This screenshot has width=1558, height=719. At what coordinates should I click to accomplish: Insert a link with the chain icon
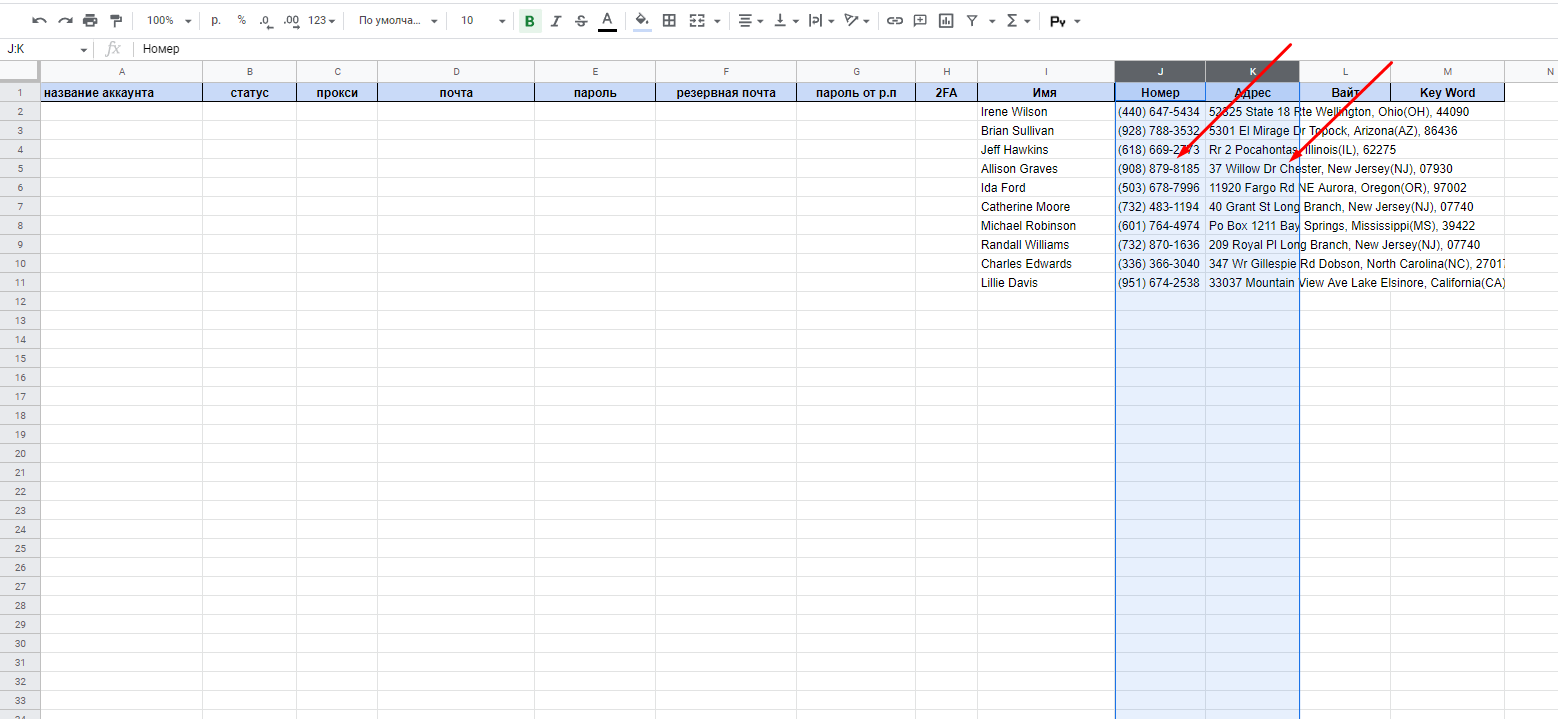895,20
